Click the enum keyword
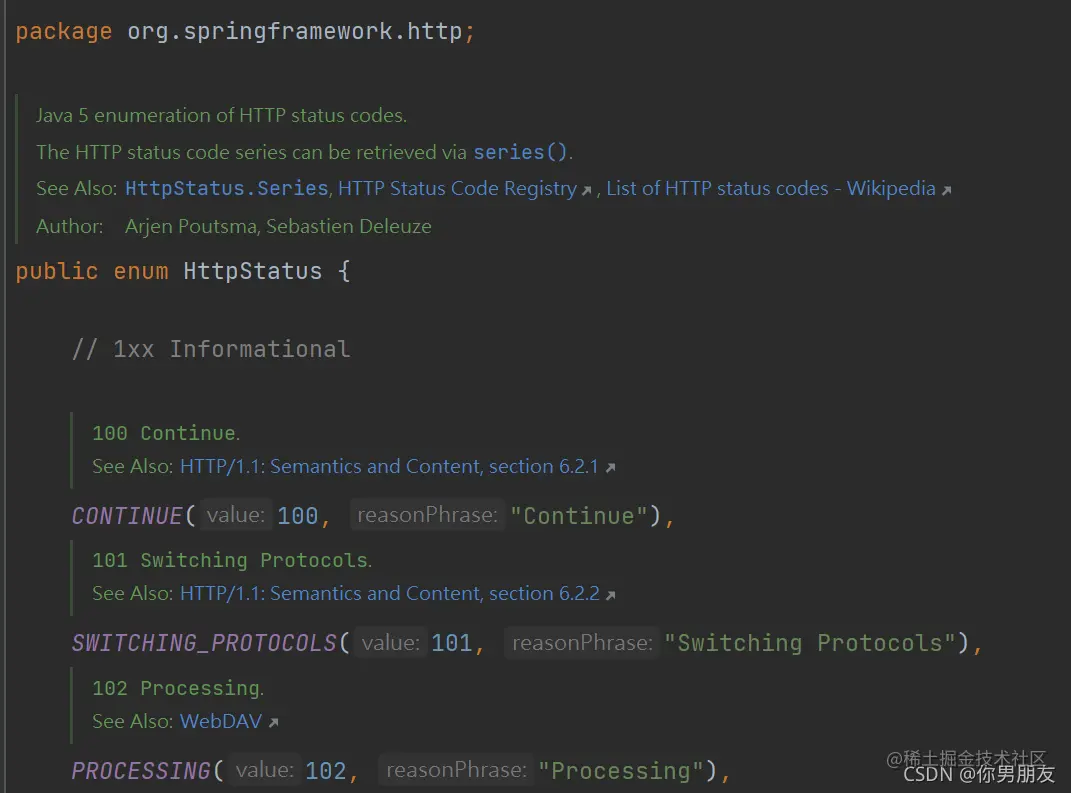Viewport: 1071px width, 793px height. [x=141, y=271]
